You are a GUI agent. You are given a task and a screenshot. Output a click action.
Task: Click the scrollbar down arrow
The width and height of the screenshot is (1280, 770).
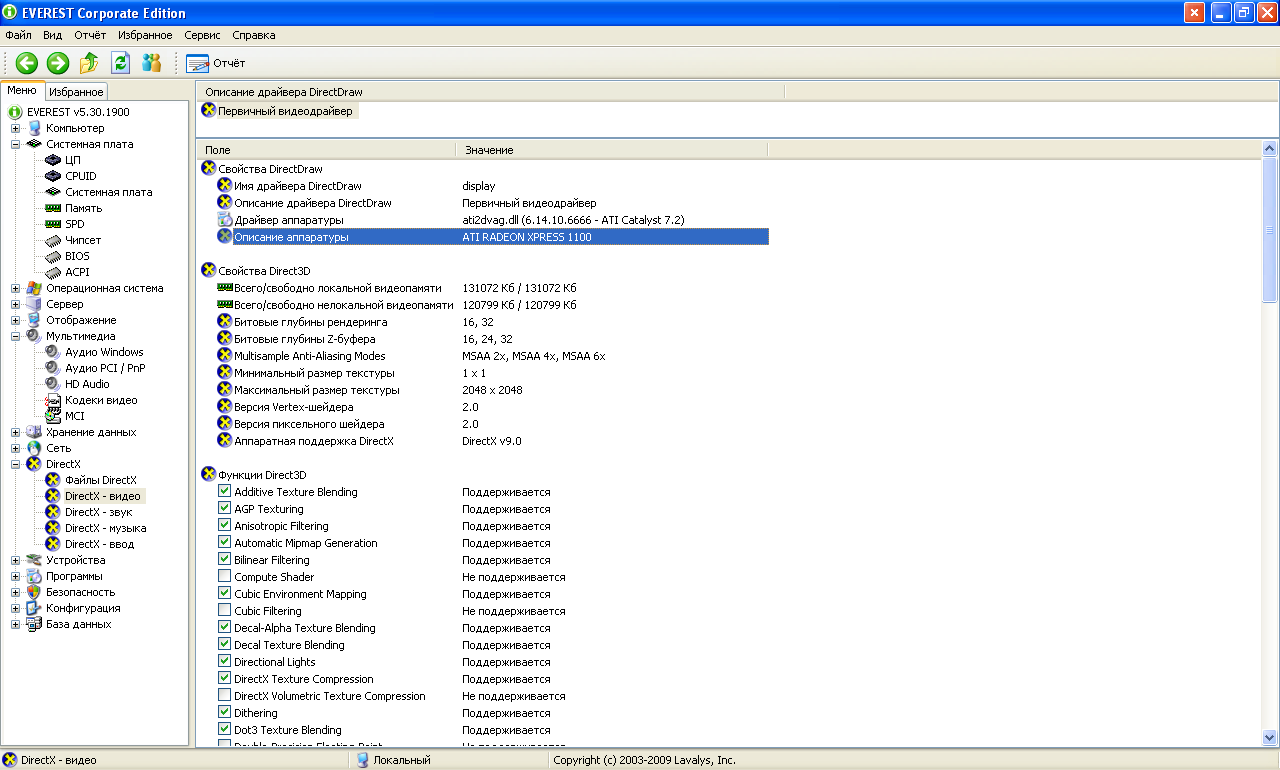[1270, 738]
